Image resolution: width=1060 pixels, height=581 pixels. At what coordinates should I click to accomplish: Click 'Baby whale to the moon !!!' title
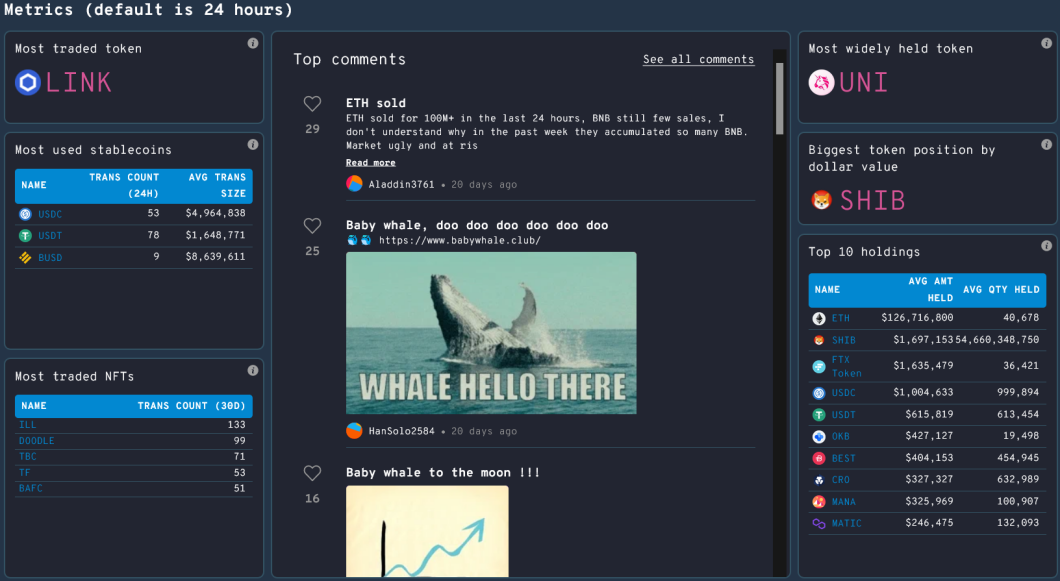tap(443, 472)
